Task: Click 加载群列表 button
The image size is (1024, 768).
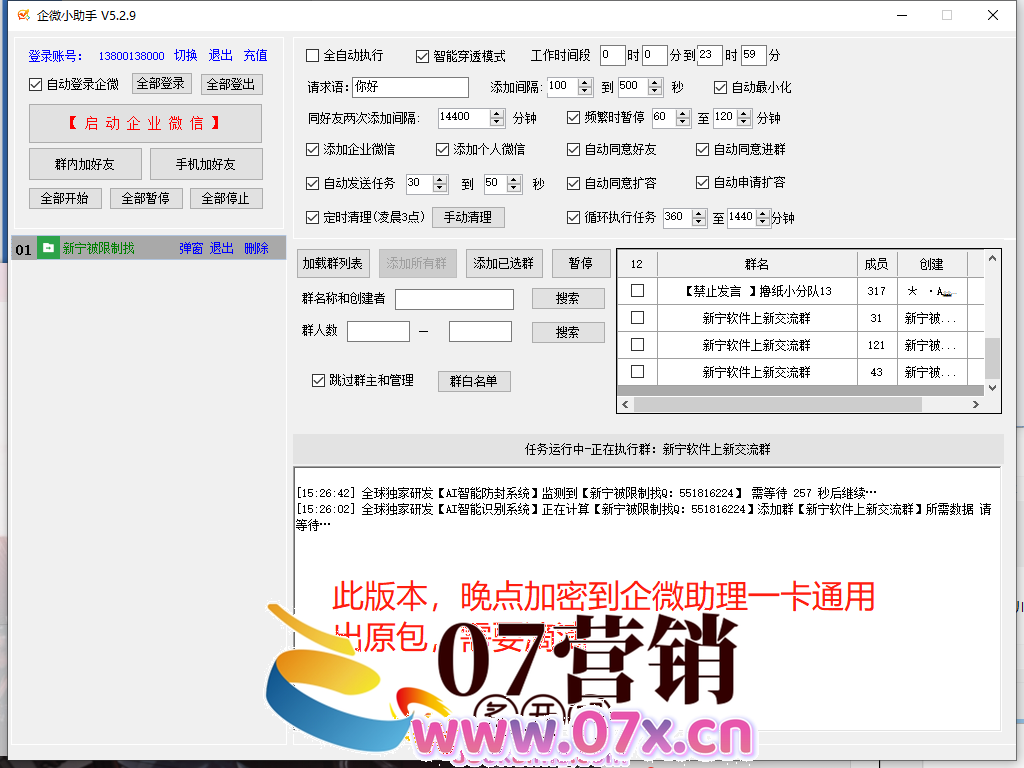Action: click(333, 263)
